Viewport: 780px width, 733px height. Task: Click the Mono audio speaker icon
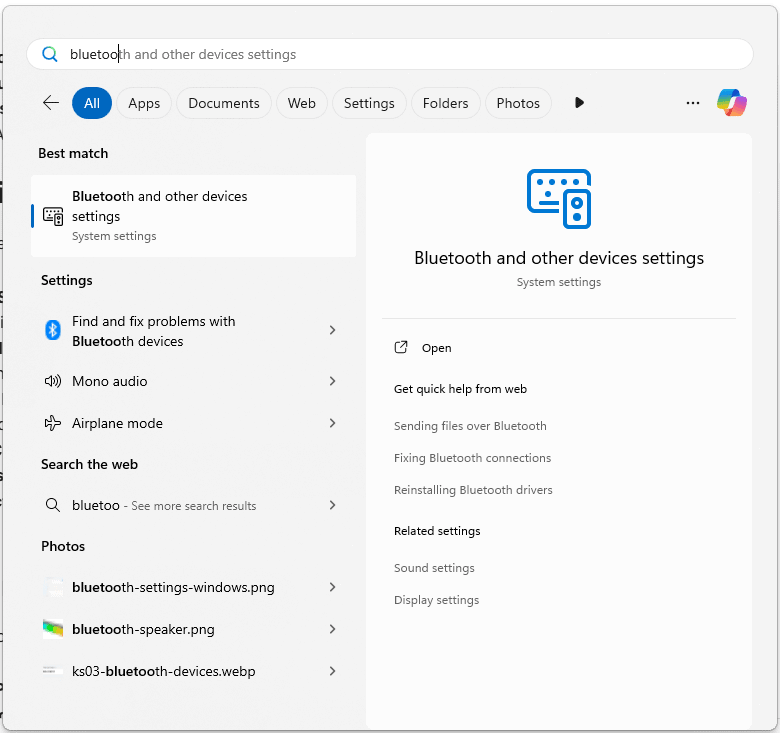coord(53,381)
